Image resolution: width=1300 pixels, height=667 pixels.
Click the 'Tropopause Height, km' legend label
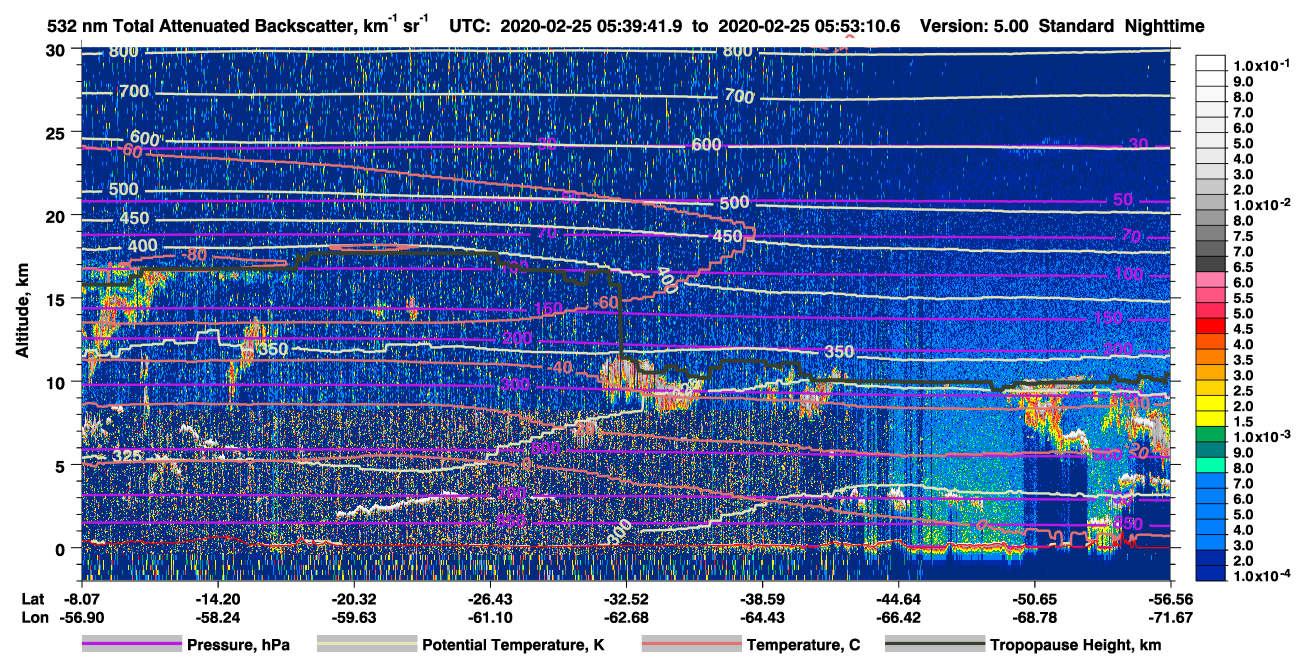[1078, 646]
